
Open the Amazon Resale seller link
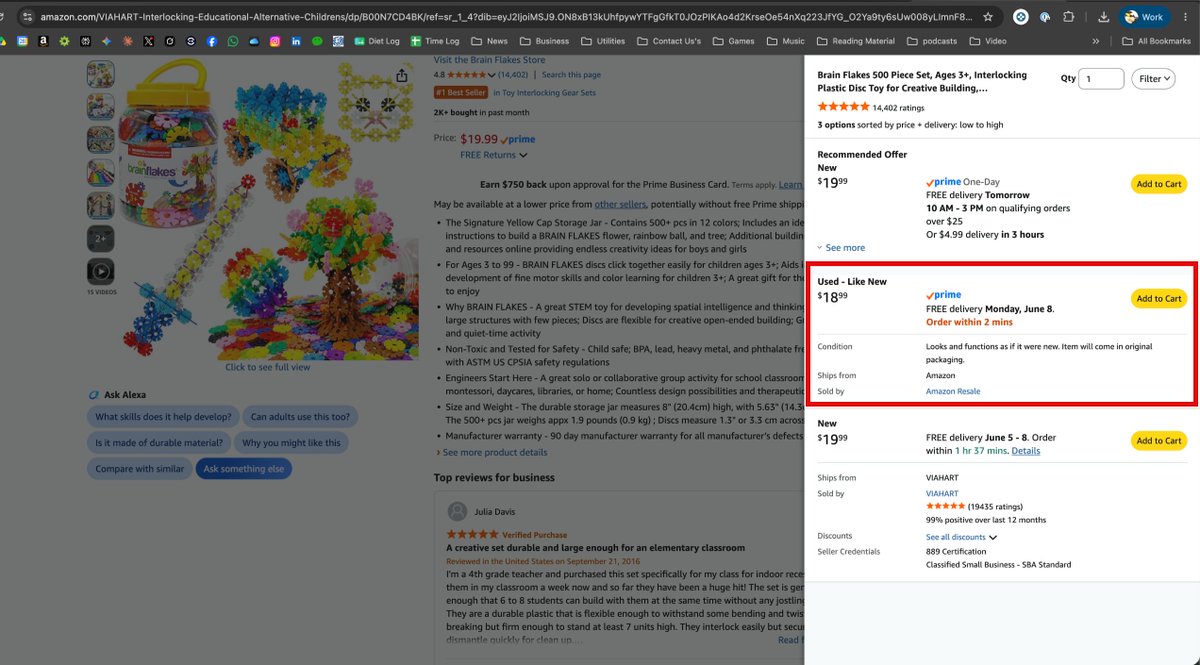point(953,392)
